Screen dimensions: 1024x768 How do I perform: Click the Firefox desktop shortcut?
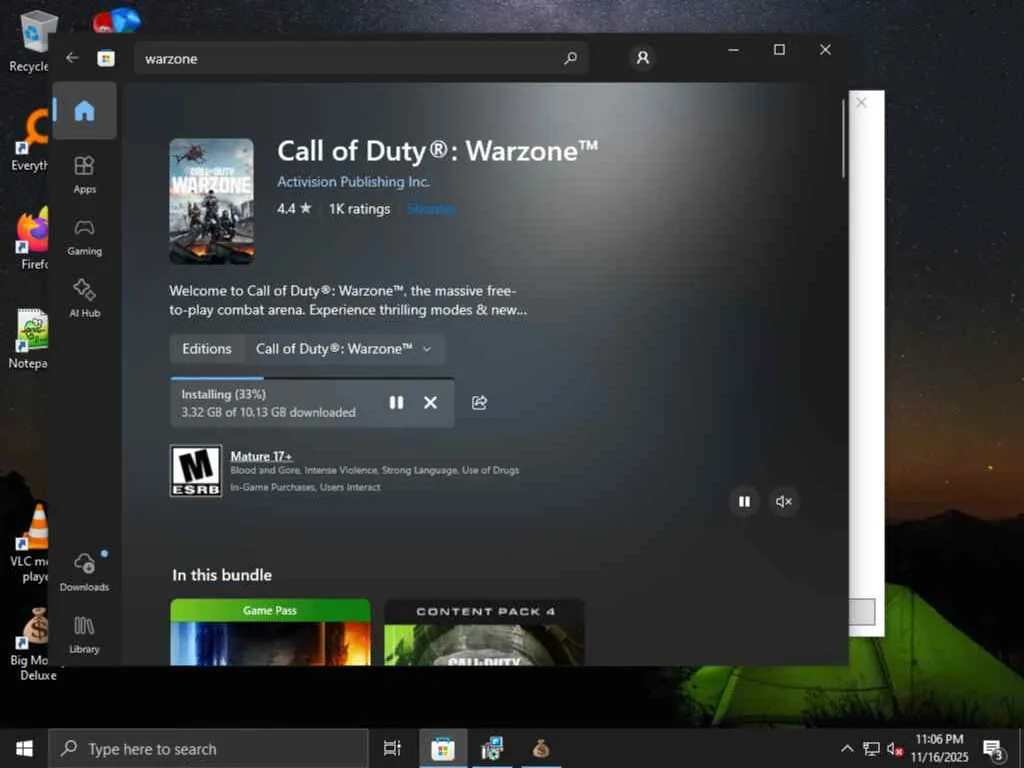(x=33, y=239)
